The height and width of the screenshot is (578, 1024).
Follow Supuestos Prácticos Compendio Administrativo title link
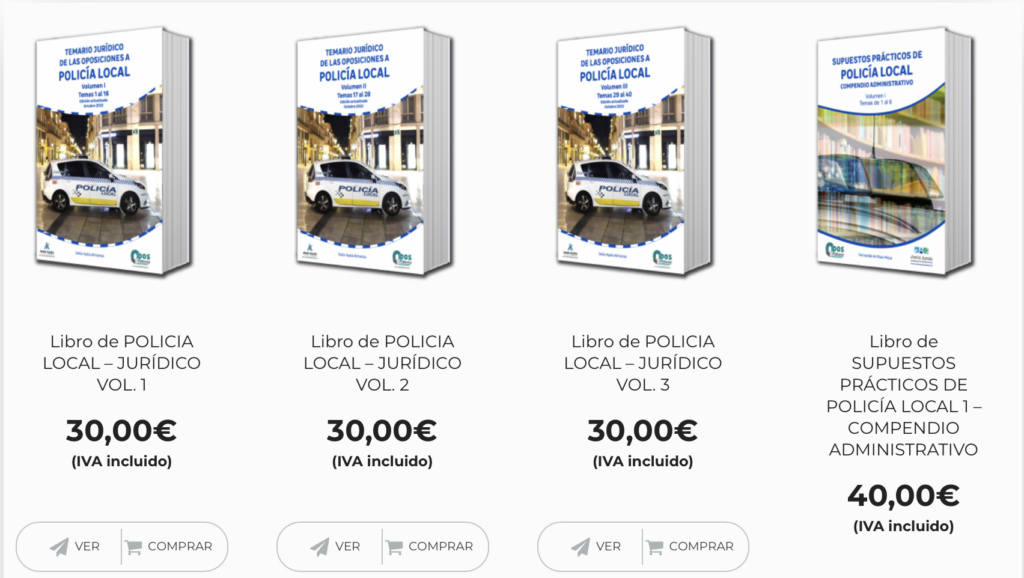(x=903, y=395)
